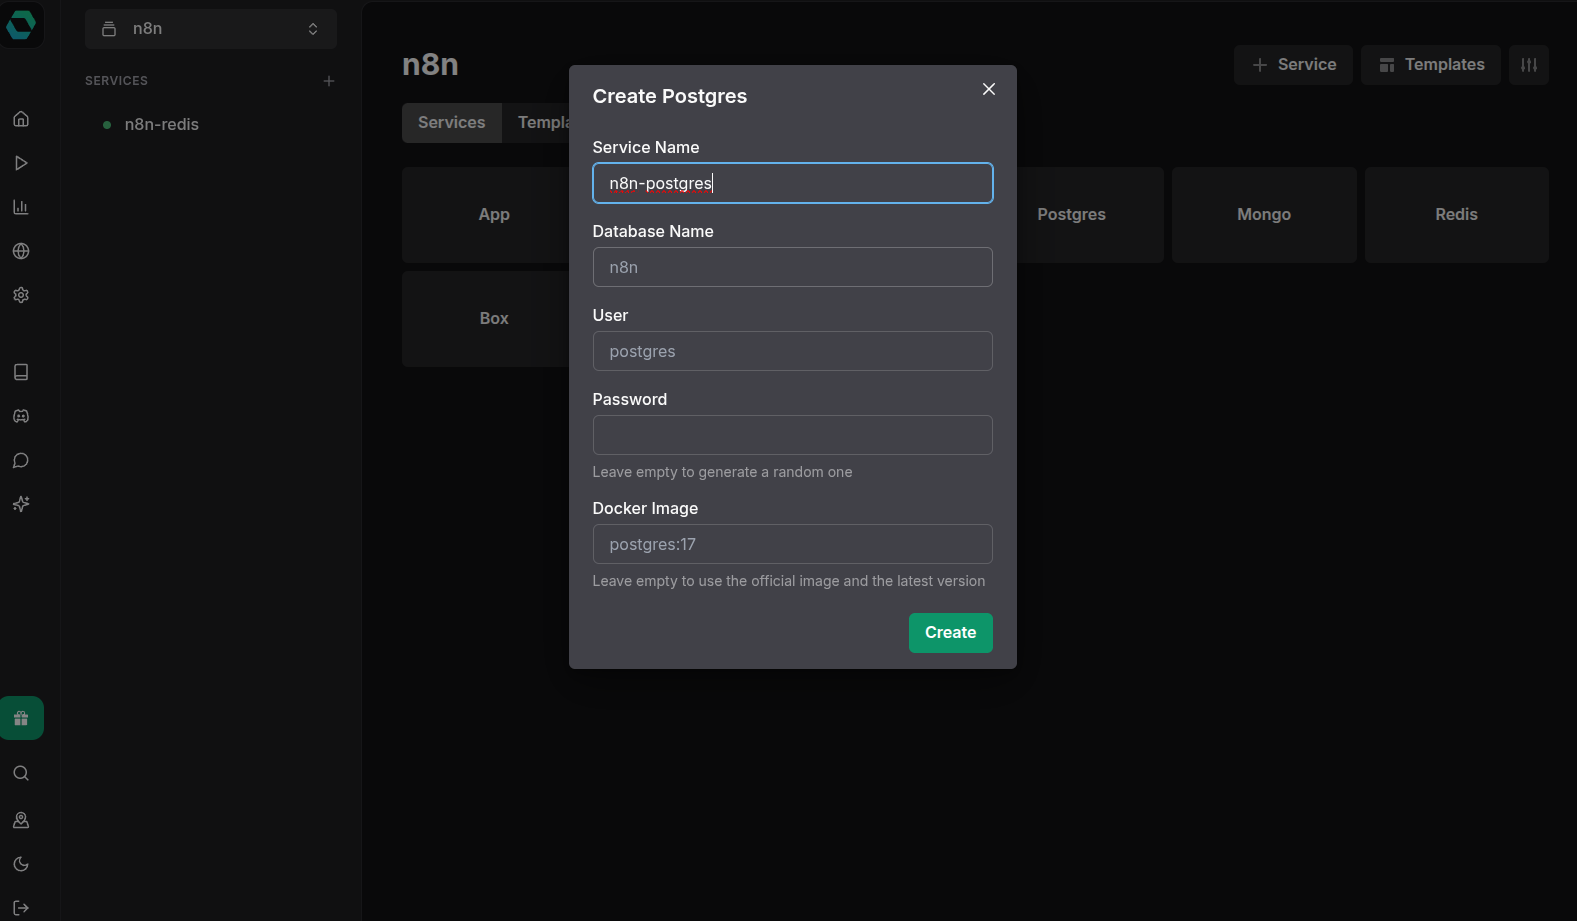Click the Templates button at top

[x=1431, y=65]
